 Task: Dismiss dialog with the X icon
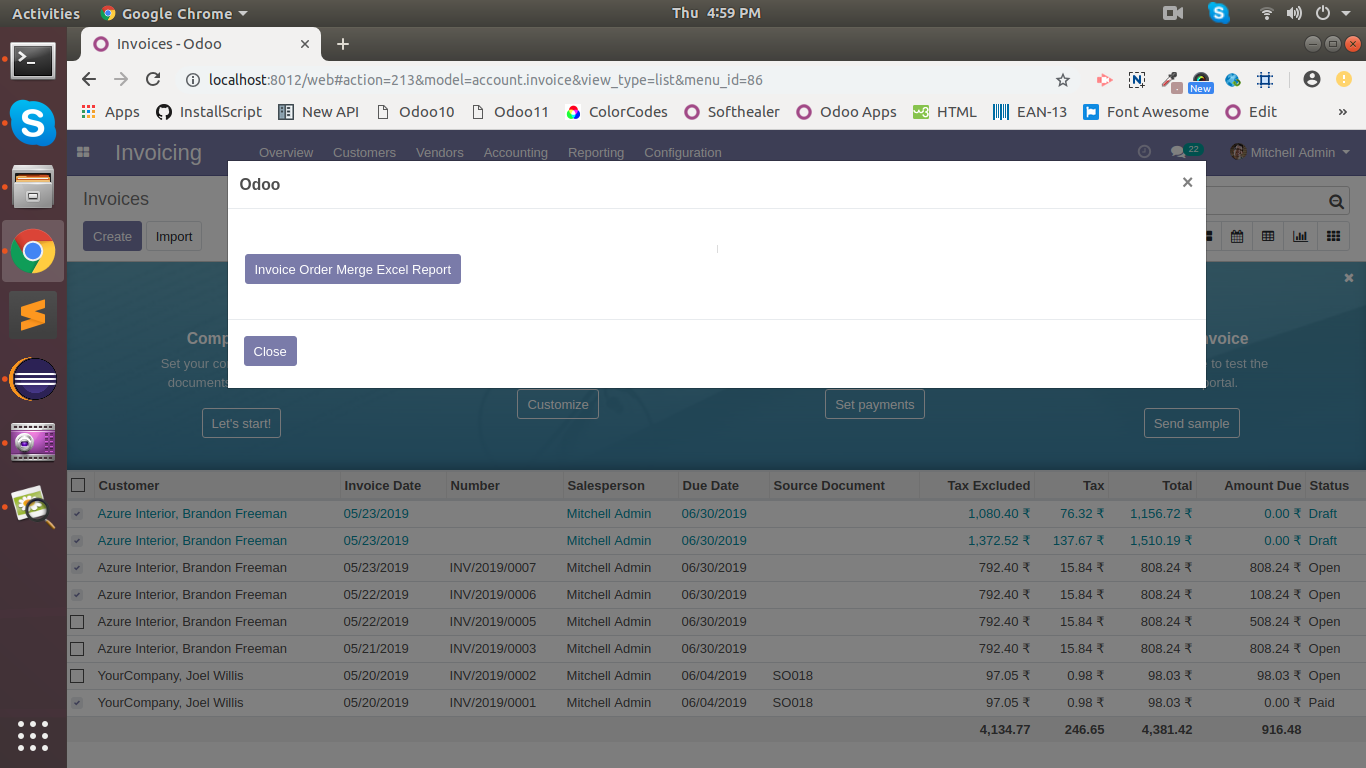coord(1187,182)
